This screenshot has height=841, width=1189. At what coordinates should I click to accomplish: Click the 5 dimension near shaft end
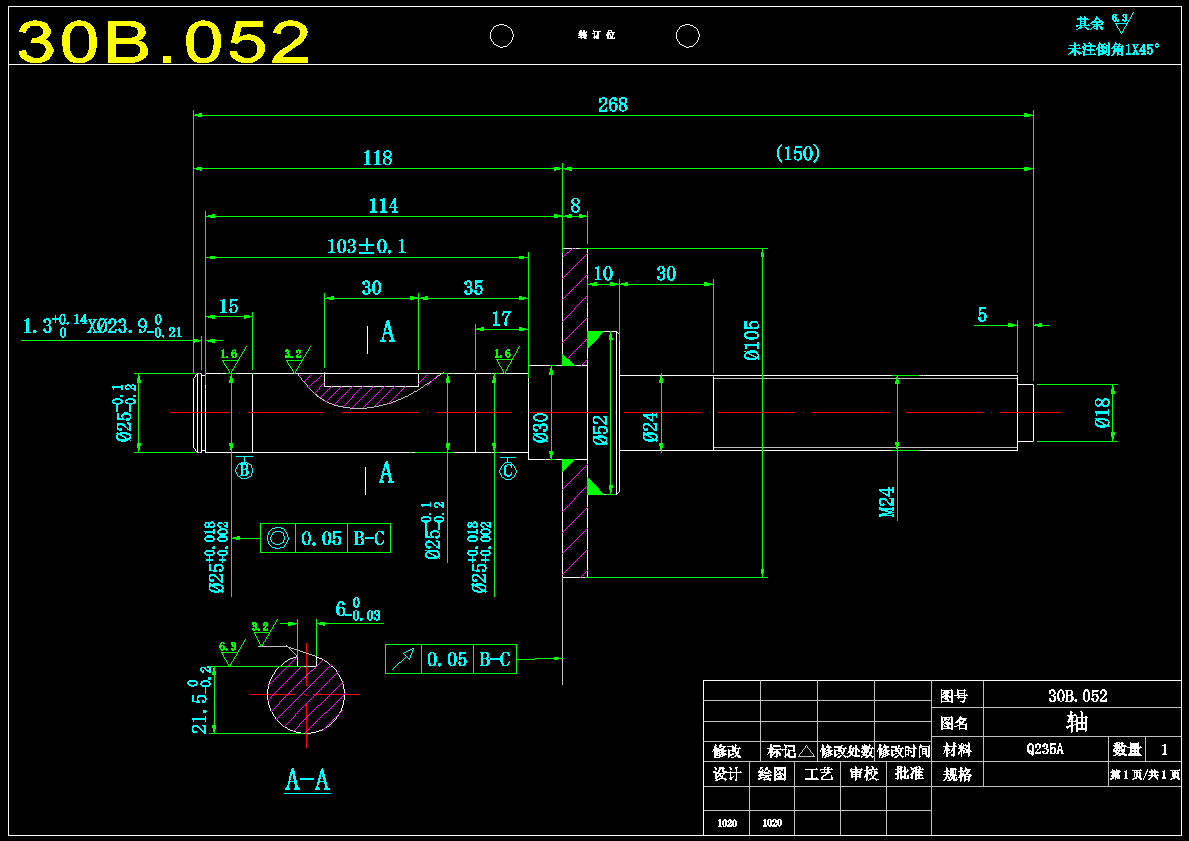point(983,314)
